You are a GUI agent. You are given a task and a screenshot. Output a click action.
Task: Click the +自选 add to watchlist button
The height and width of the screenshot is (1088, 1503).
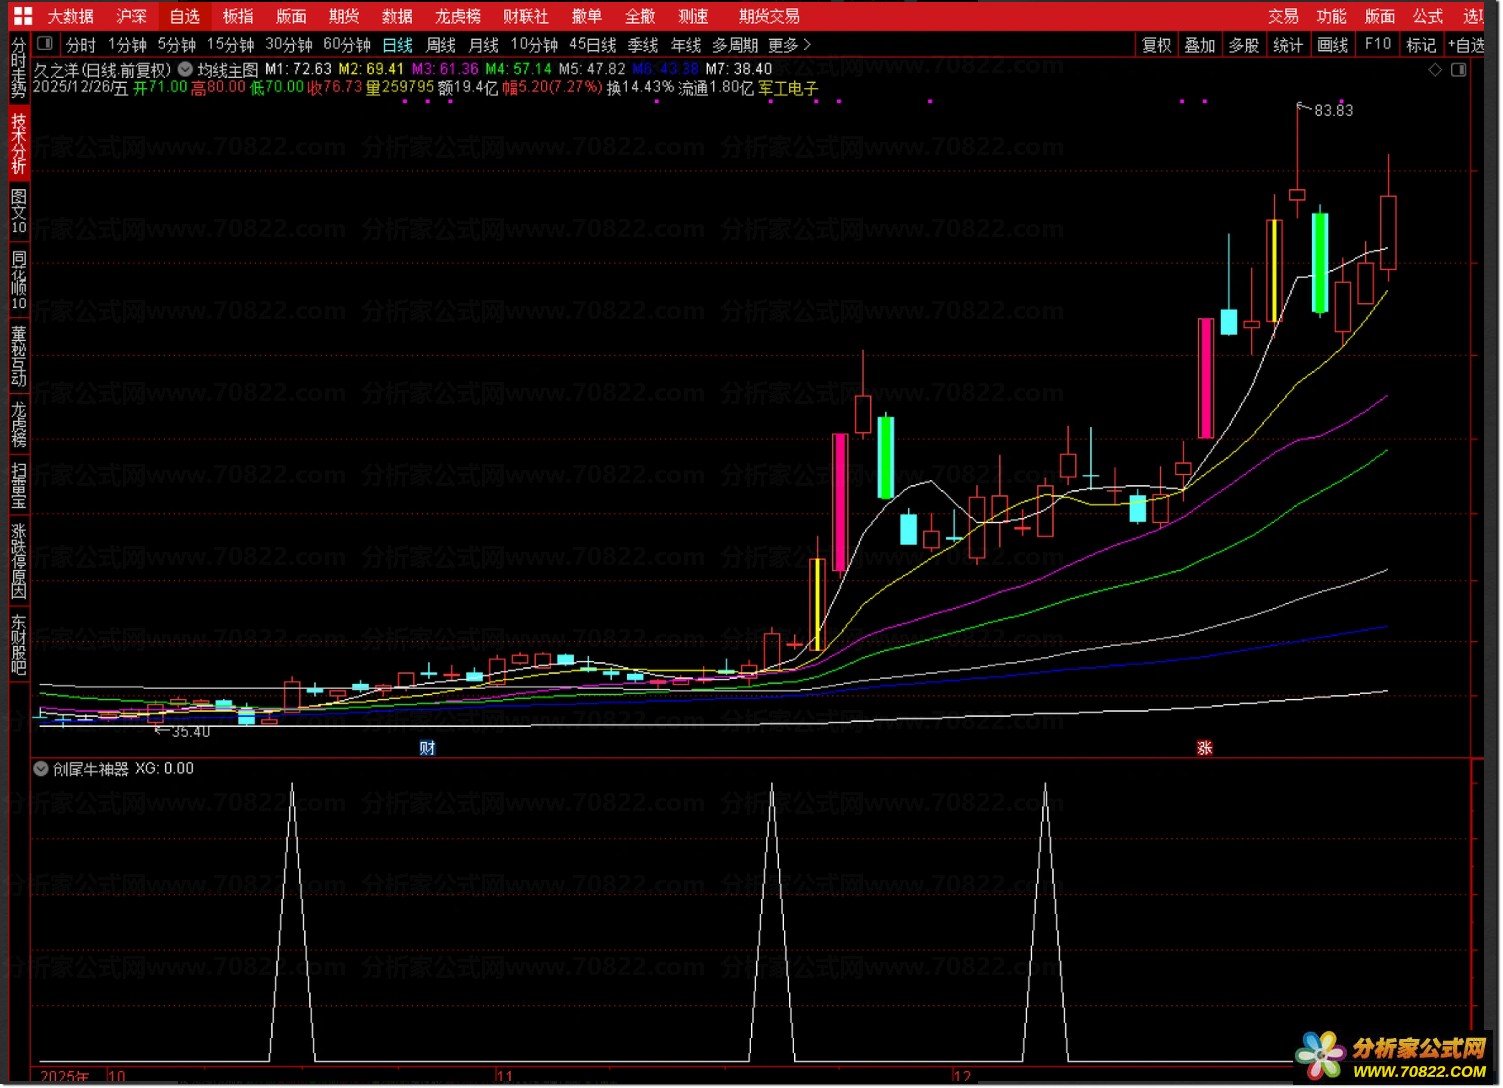pyautogui.click(x=1467, y=45)
